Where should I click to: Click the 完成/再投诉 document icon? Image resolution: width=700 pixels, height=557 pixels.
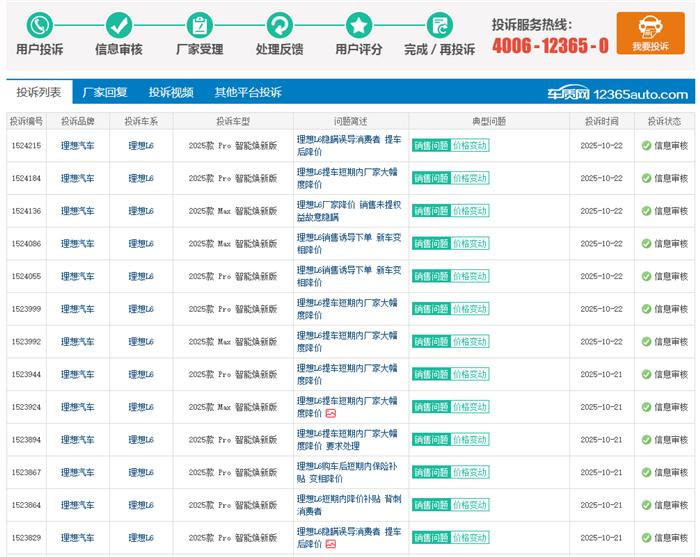439,25
